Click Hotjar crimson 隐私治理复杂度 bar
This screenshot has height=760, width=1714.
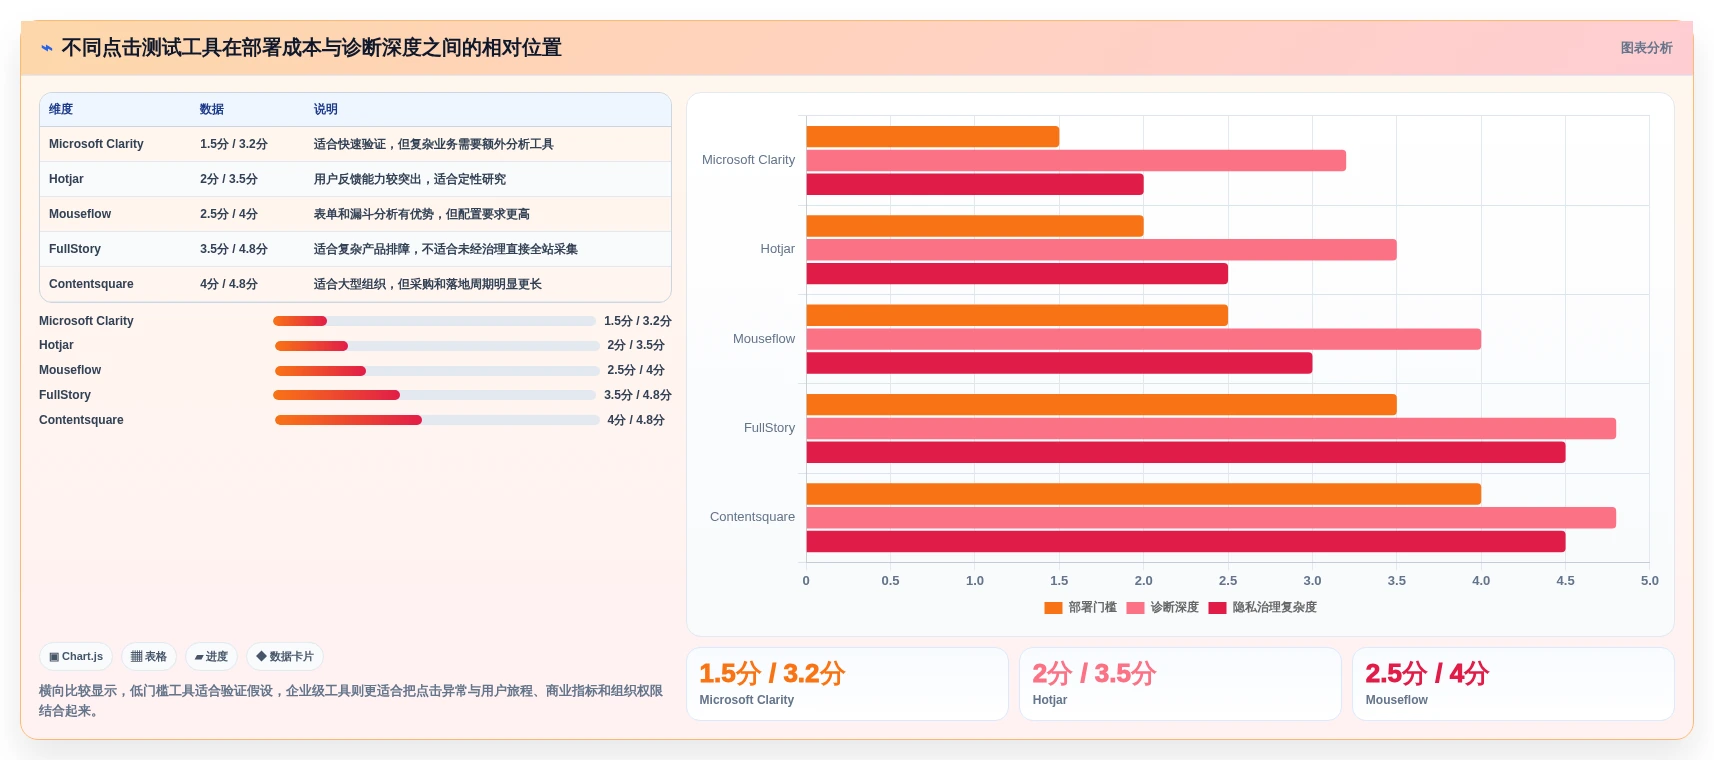[1017, 274]
